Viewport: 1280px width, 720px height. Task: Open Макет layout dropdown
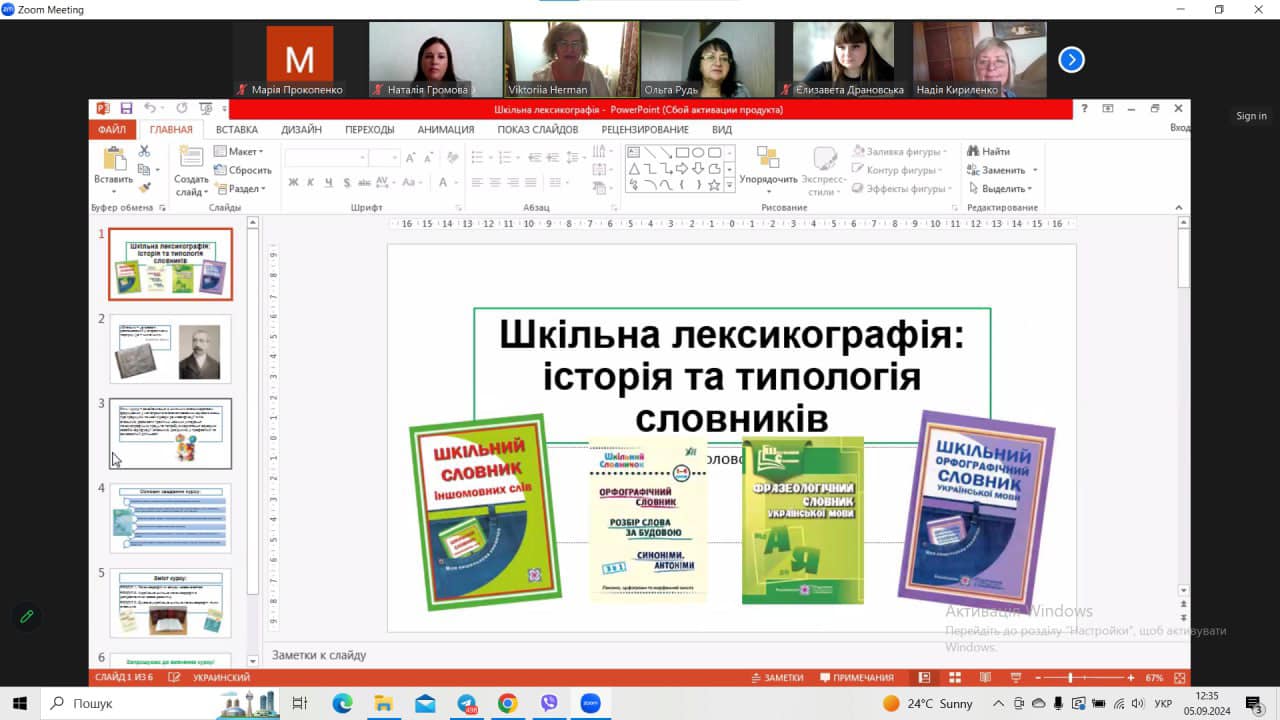[238, 151]
